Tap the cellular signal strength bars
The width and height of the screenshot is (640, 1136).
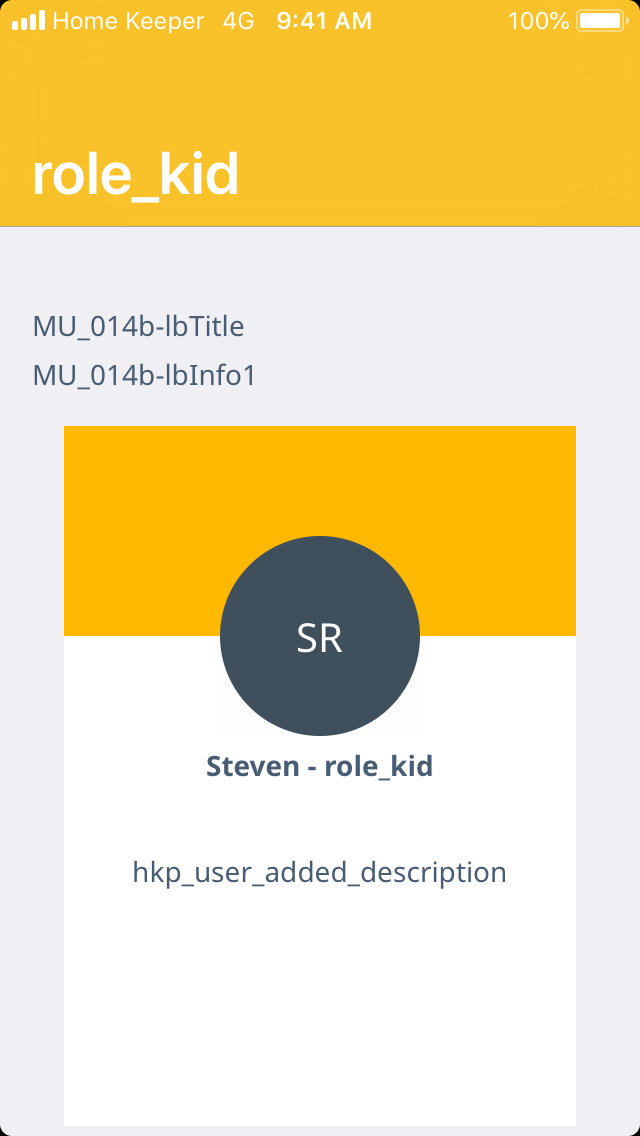tap(28, 20)
